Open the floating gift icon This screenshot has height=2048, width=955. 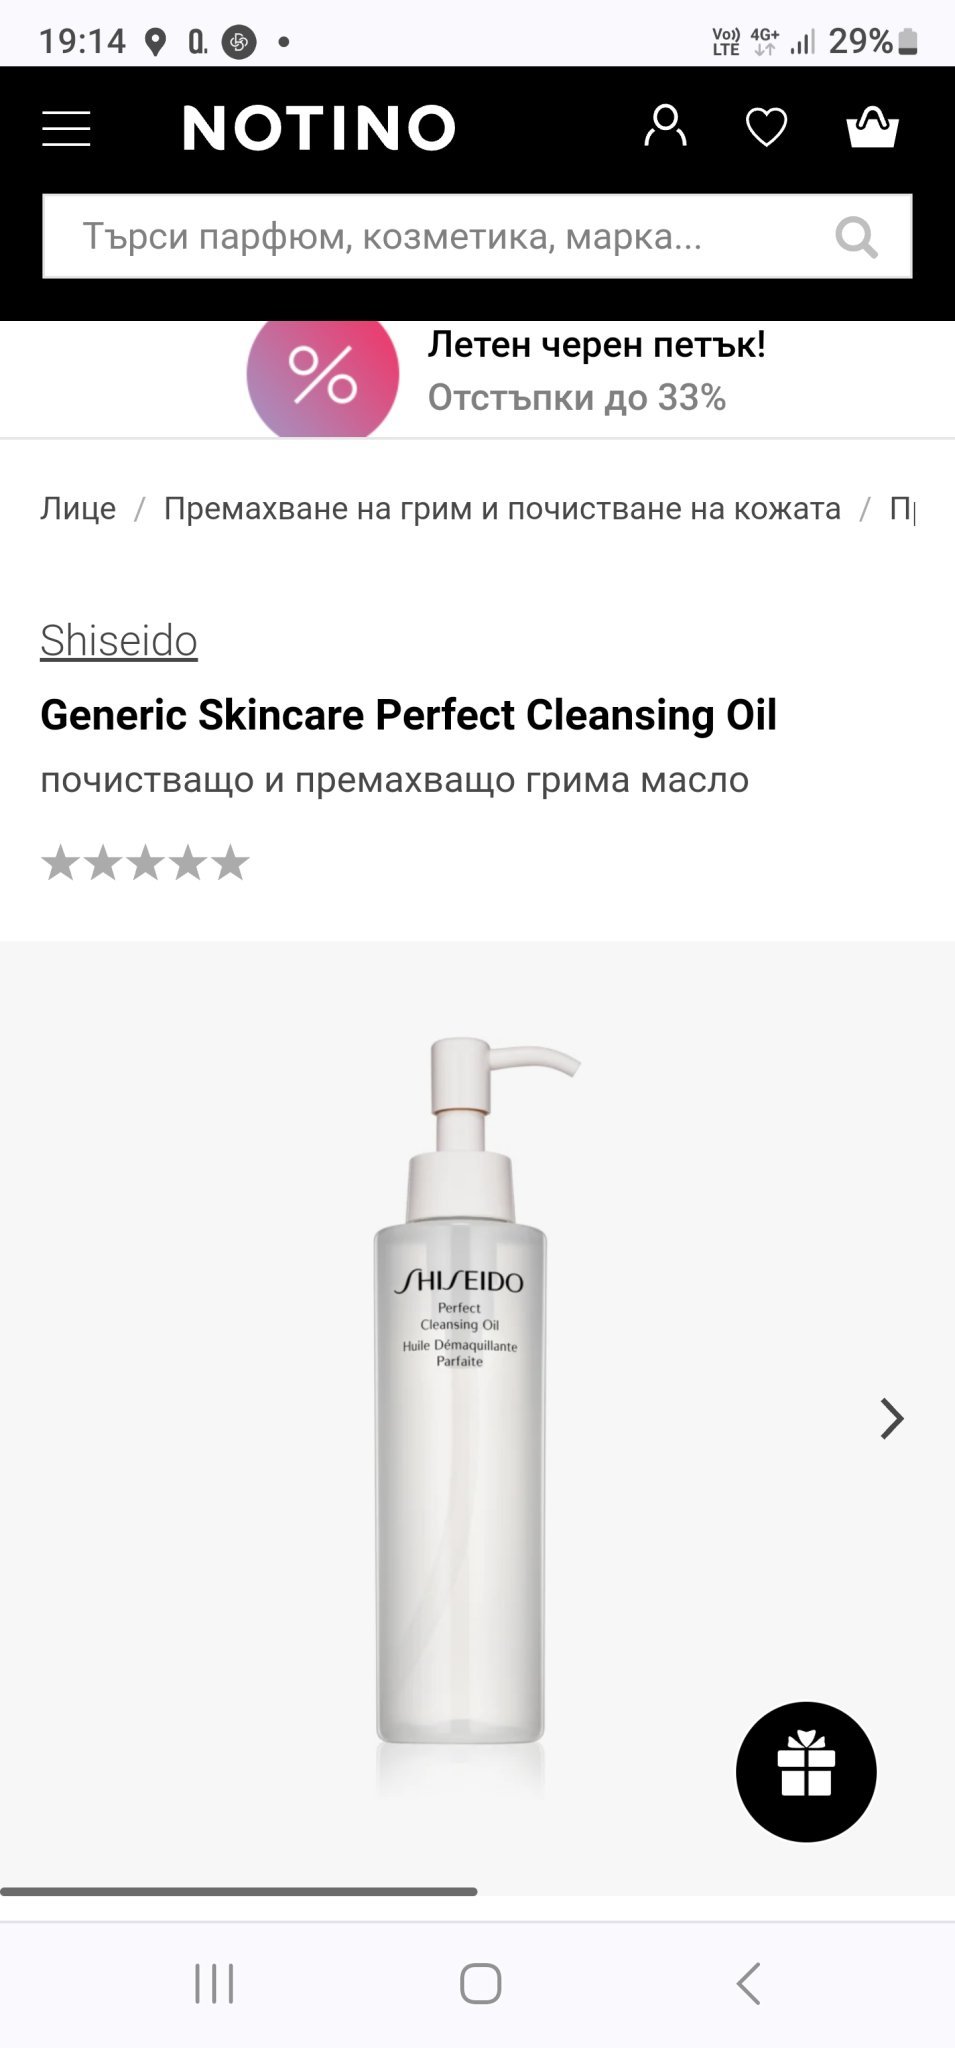(806, 1771)
